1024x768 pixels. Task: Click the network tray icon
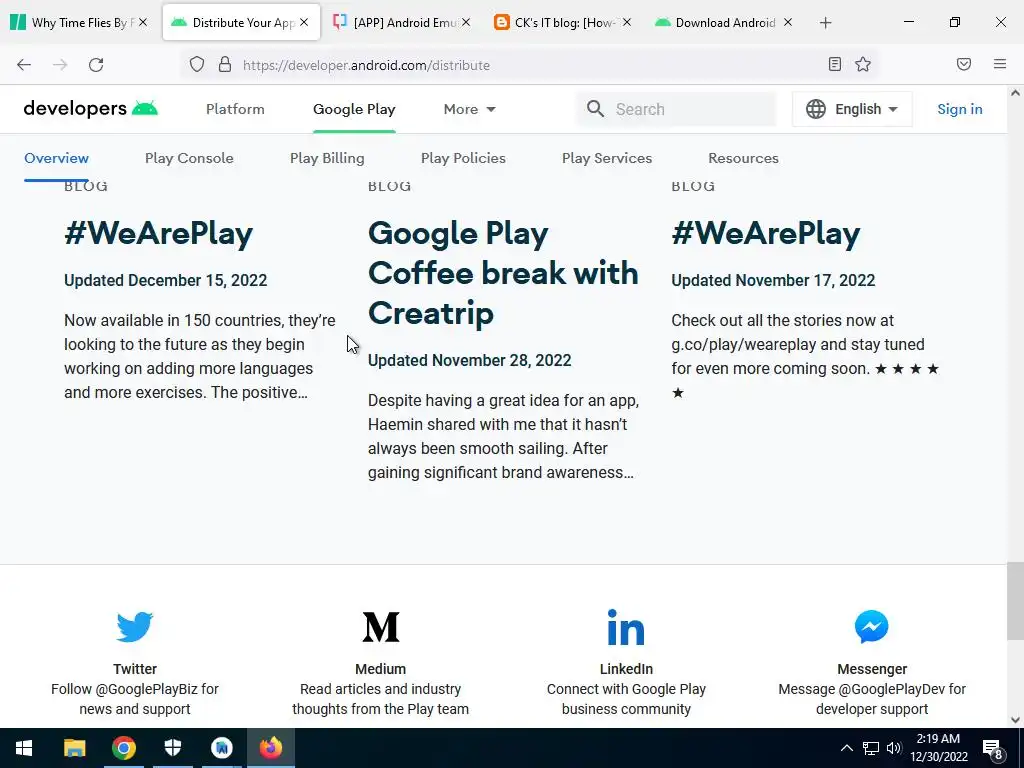(x=871, y=748)
